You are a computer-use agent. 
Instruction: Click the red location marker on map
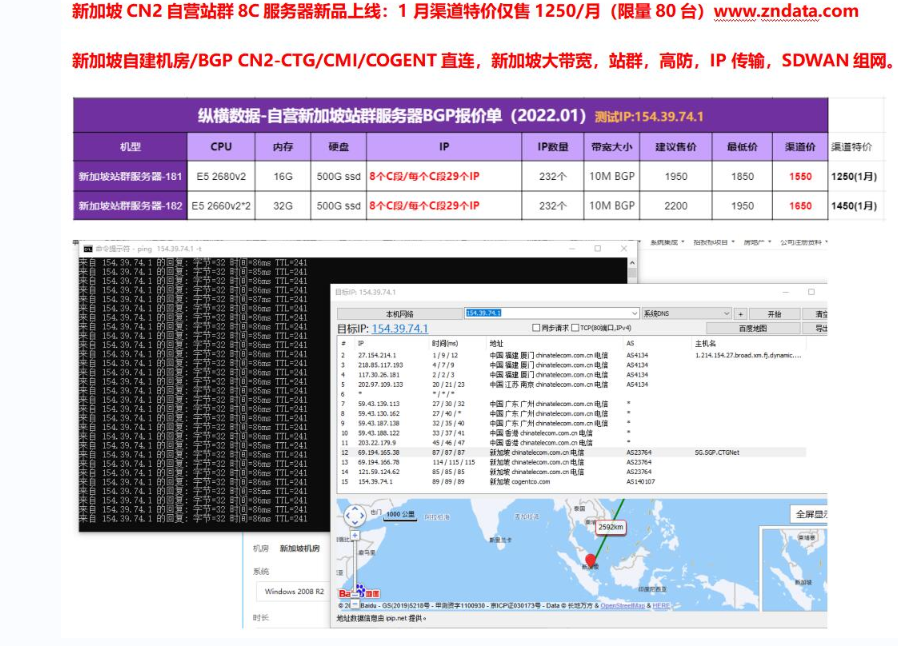point(590,560)
